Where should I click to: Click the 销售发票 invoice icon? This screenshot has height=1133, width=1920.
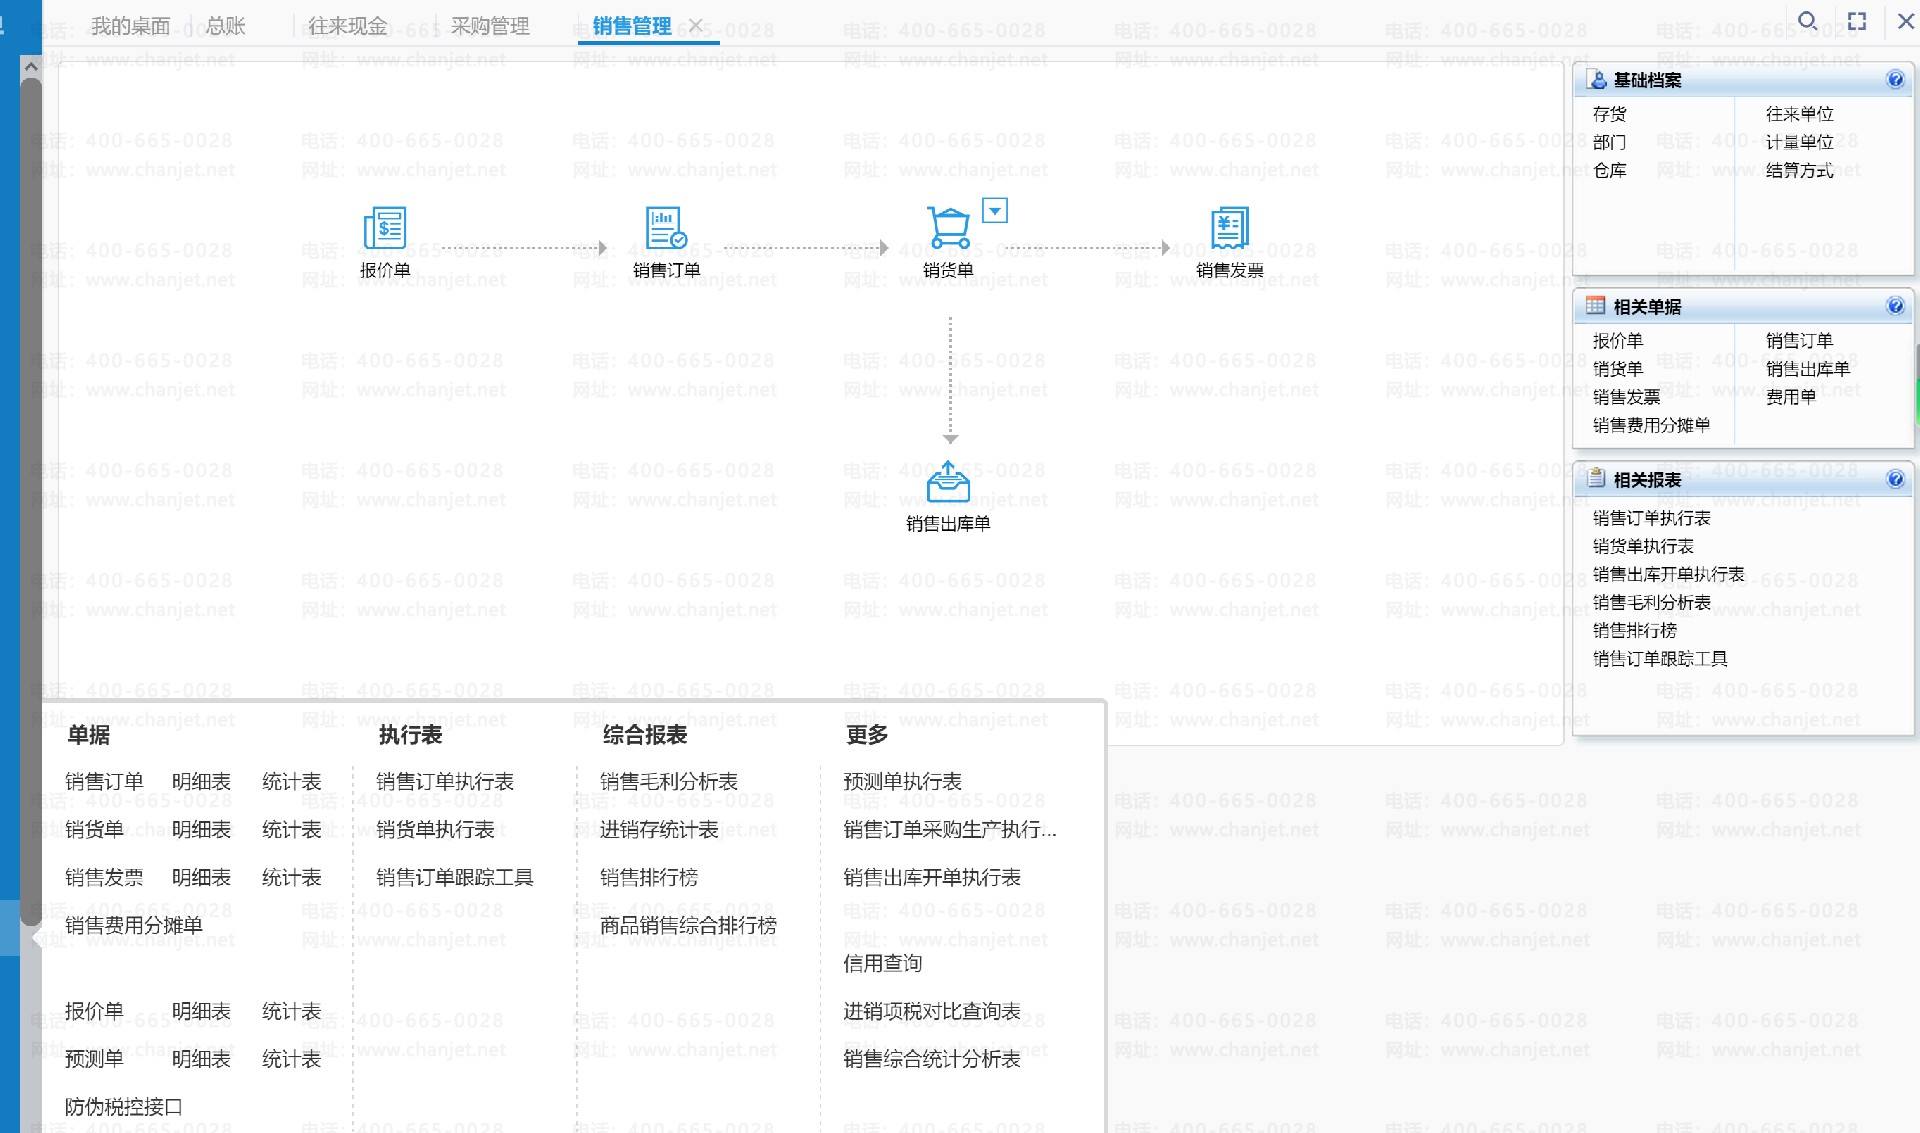tap(1229, 229)
